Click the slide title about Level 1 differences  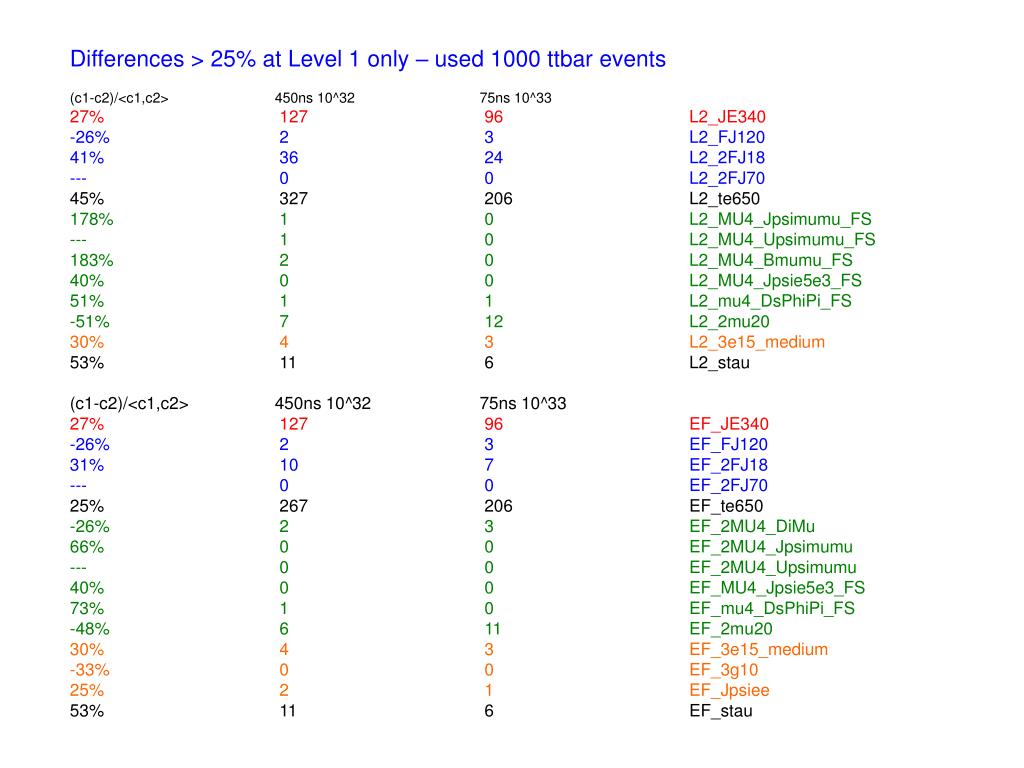368,59
